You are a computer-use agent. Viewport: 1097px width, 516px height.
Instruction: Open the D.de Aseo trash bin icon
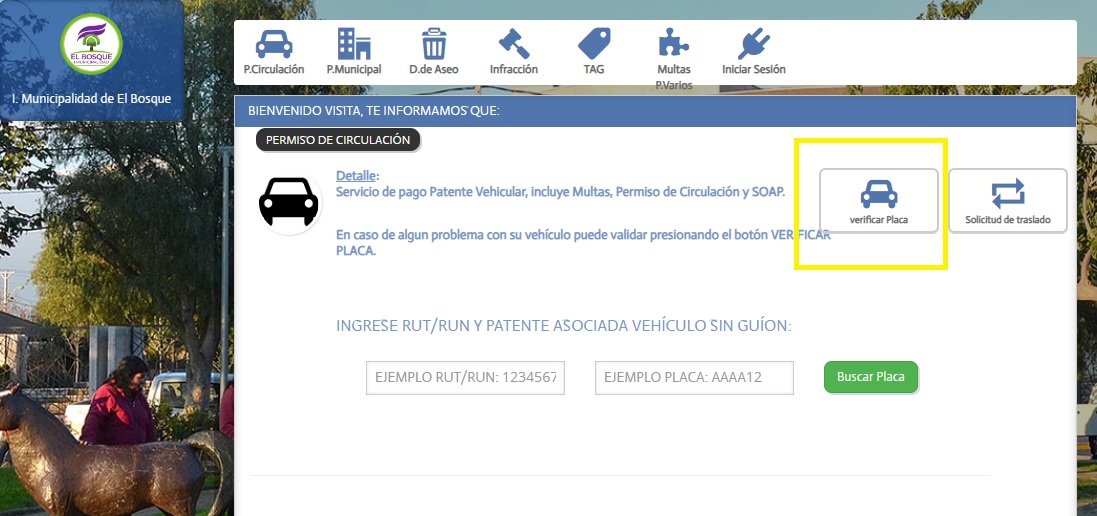434,43
